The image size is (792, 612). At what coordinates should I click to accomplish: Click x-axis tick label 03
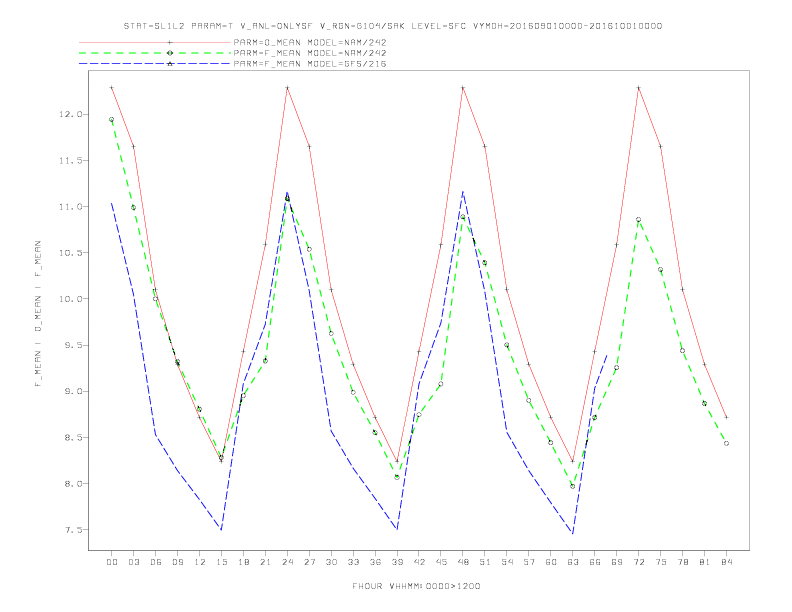click(x=133, y=562)
